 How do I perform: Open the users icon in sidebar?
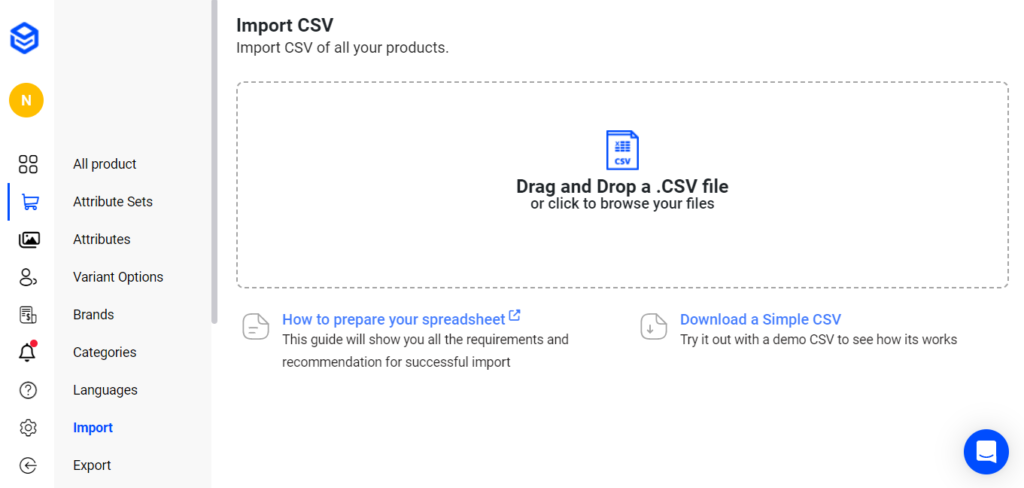click(28, 277)
